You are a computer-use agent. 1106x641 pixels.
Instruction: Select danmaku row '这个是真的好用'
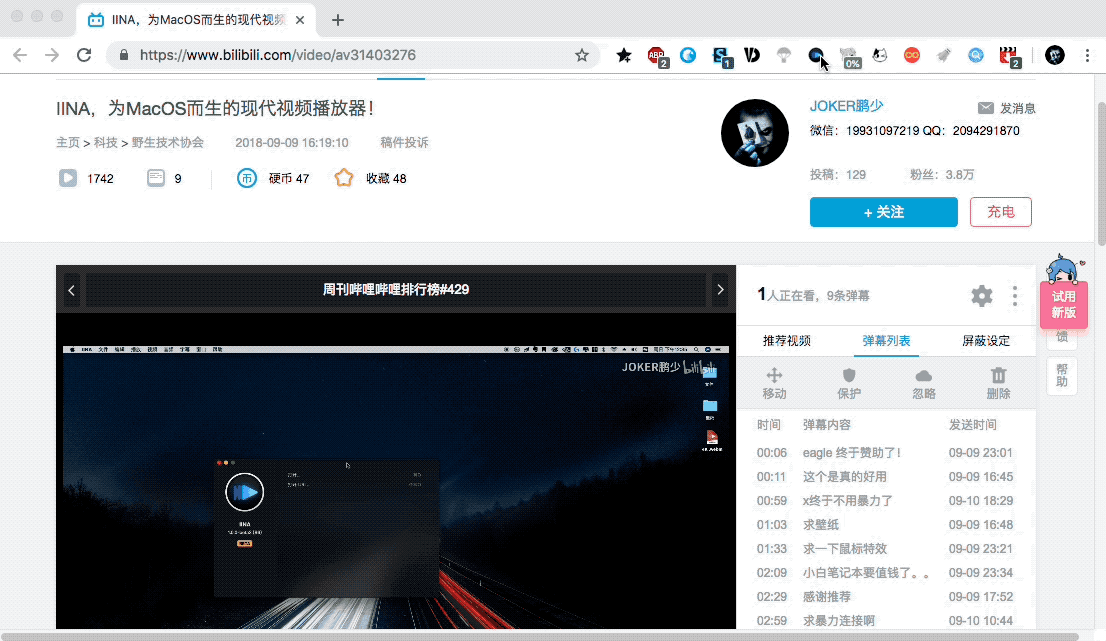coord(886,477)
